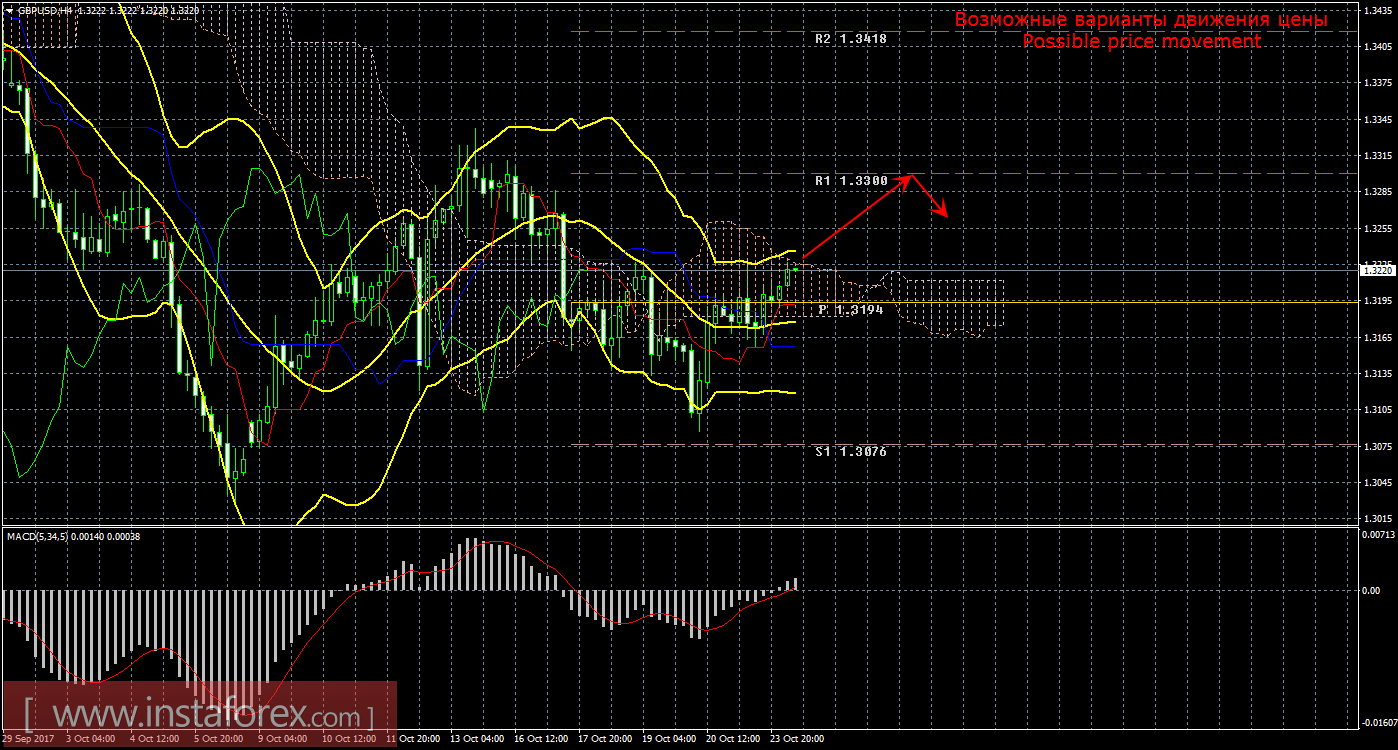1398x750 pixels.
Task: Click the 1.3315 price axis value
Action: (x=1378, y=156)
